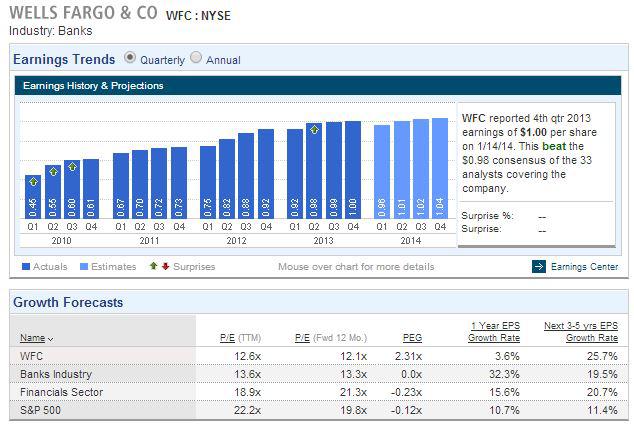The width and height of the screenshot is (634, 442).
Task: Click S&P 500 PEG value -0.12x
Action: point(406,410)
